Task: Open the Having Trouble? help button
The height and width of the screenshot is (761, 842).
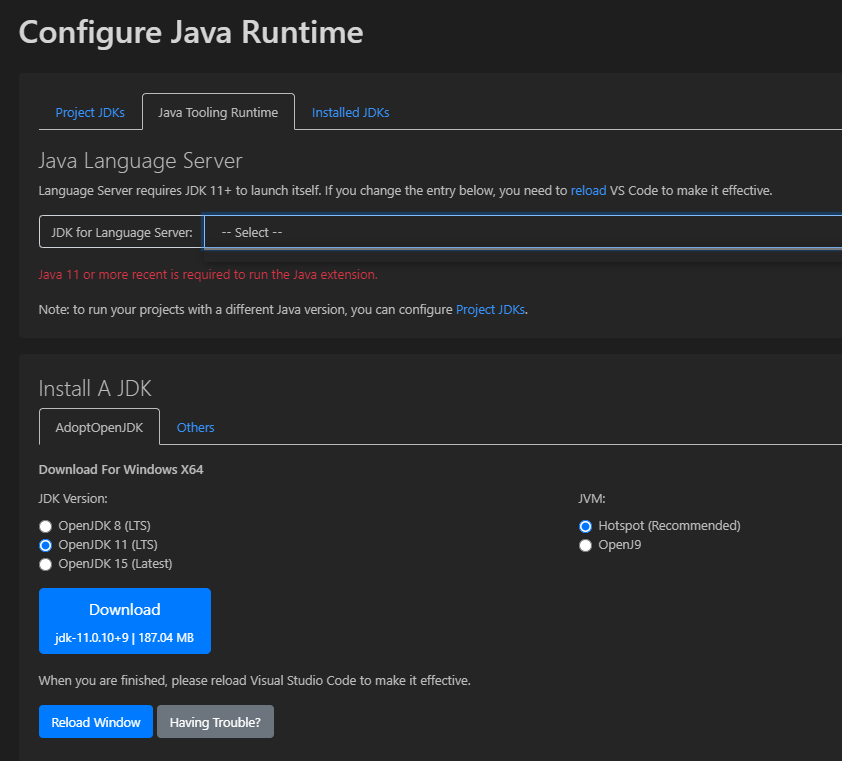Action: tap(215, 722)
